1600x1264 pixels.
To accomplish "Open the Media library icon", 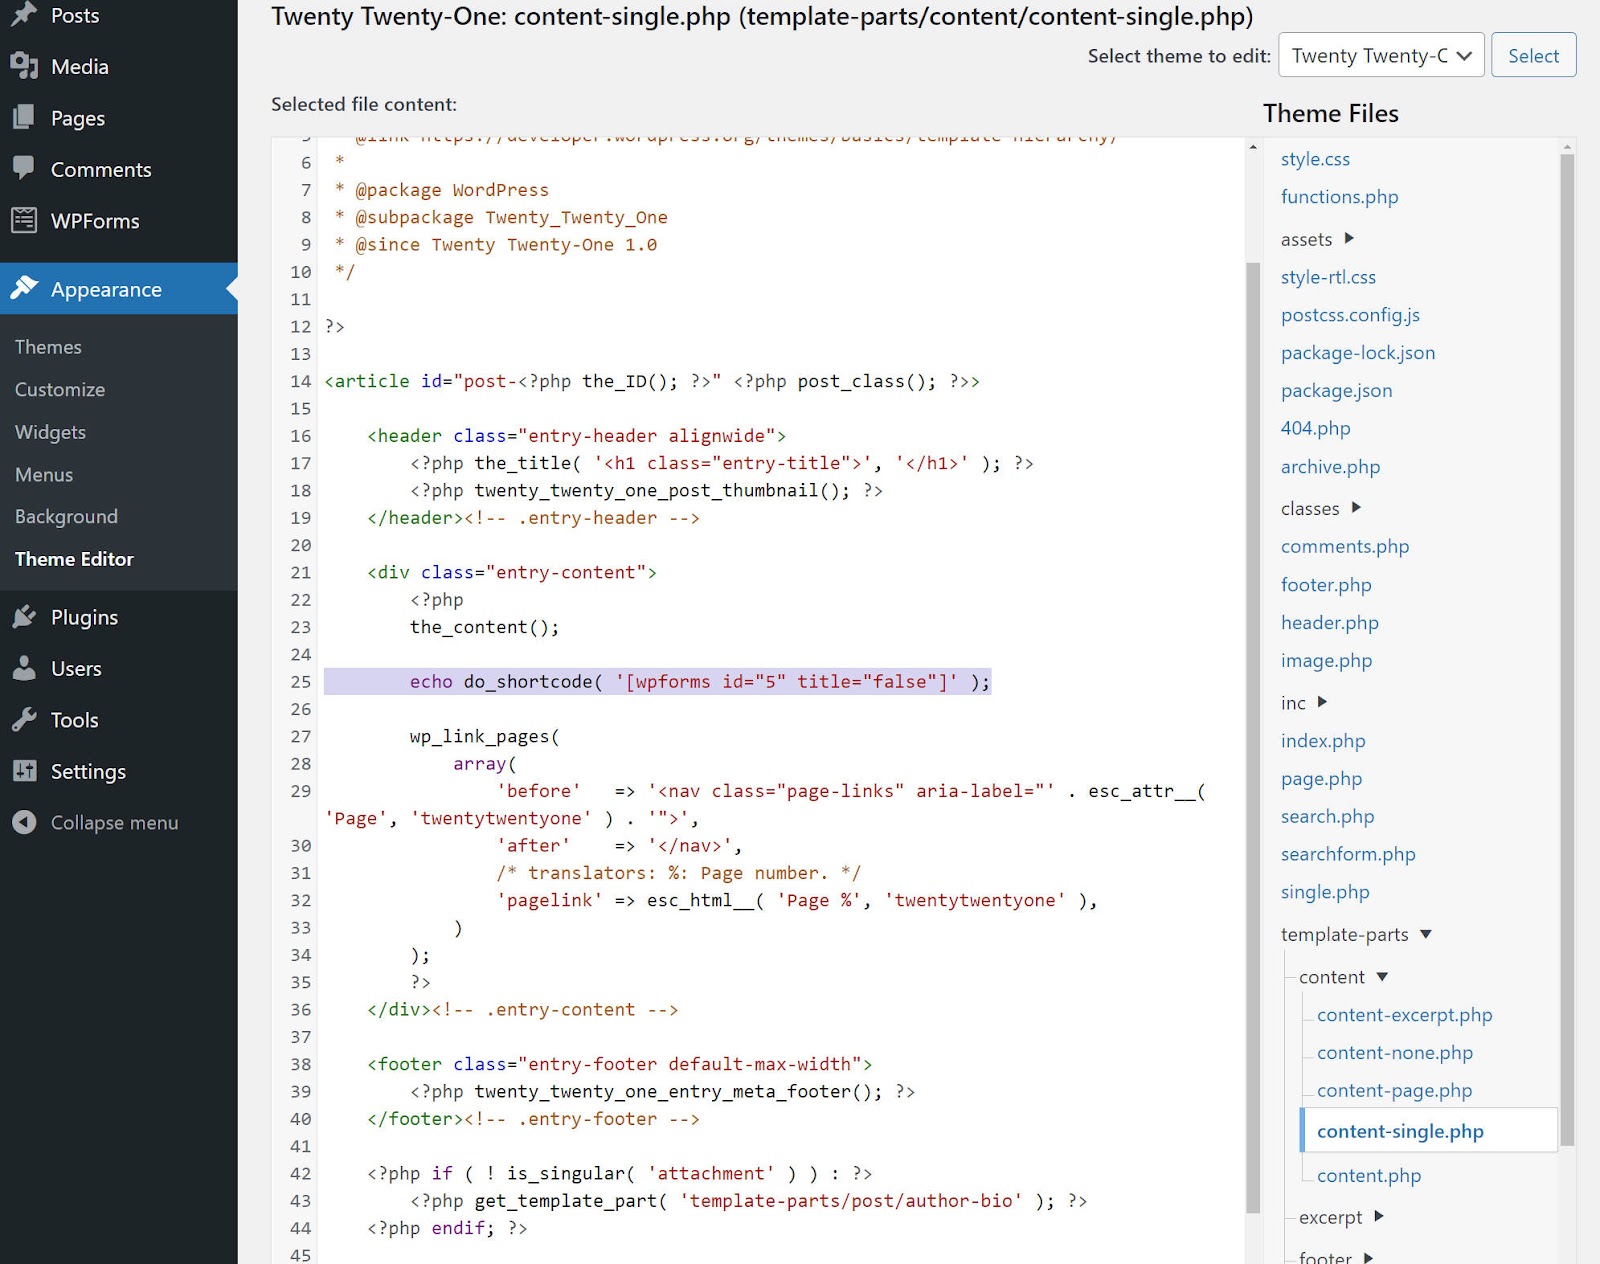I will pyautogui.click(x=25, y=66).
